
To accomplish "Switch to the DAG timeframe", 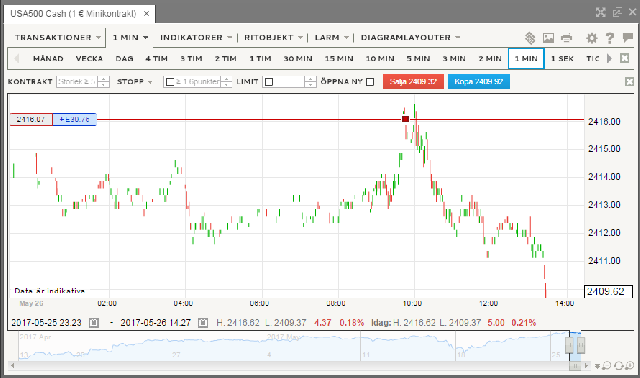I will (x=124, y=58).
